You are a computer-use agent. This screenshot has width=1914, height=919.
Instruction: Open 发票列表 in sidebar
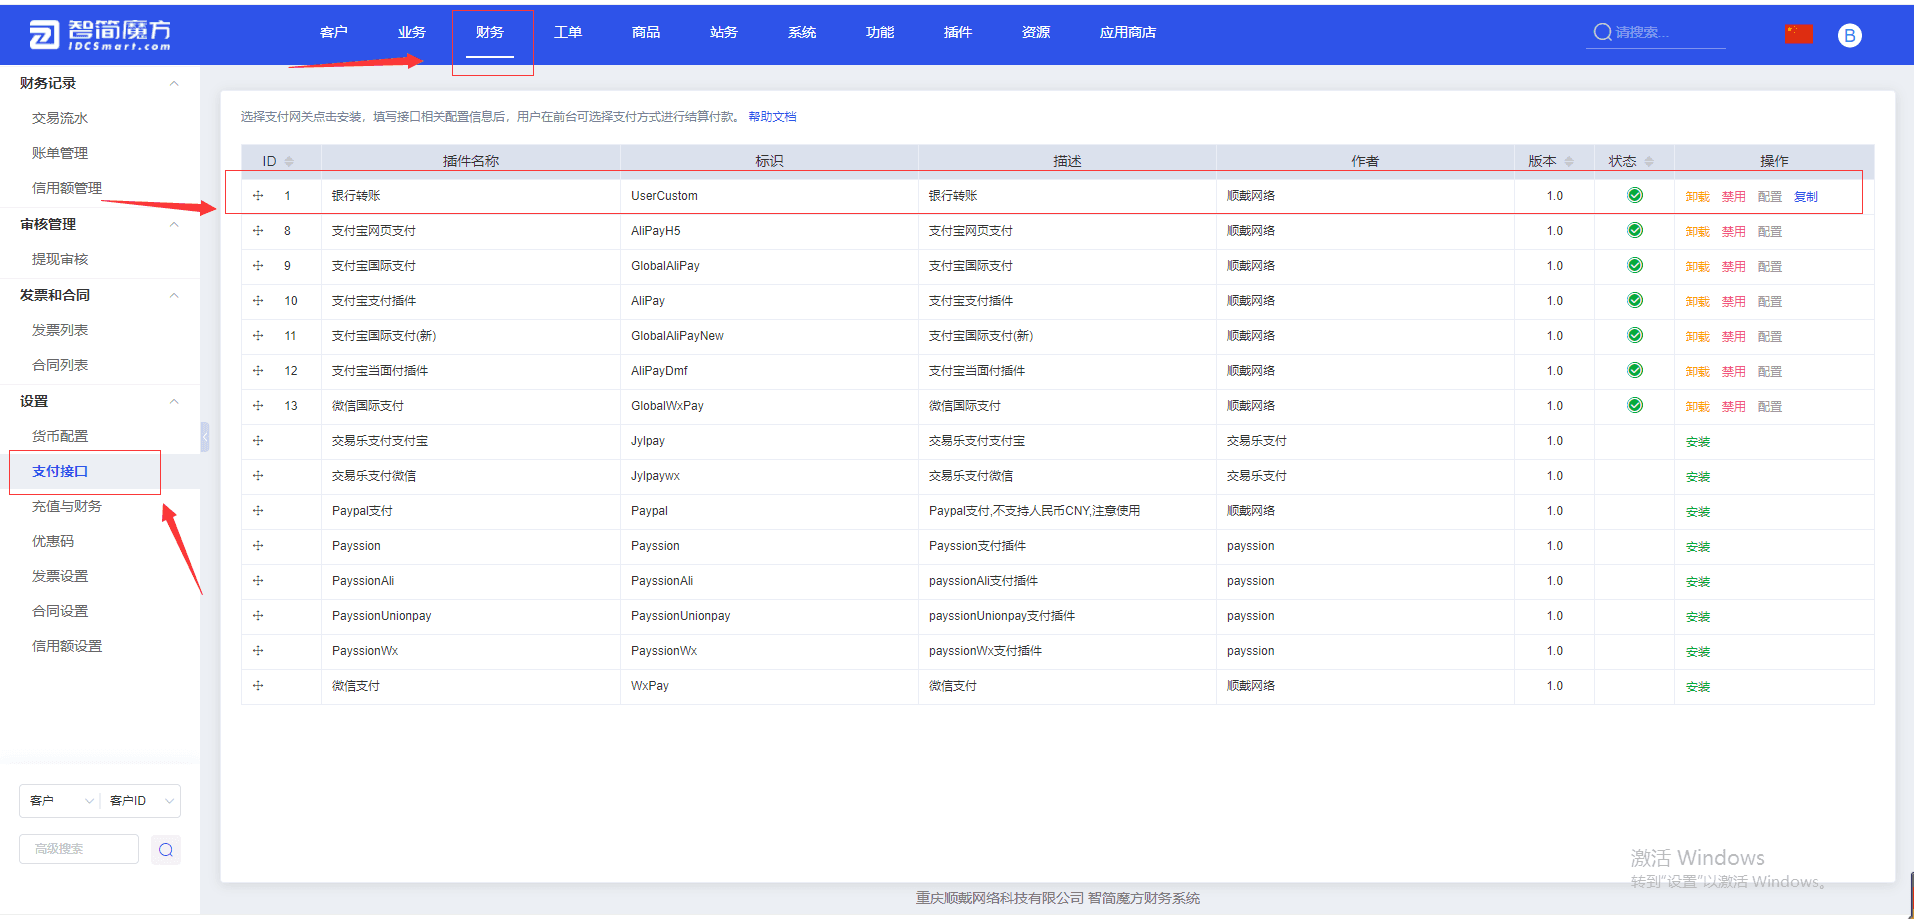click(x=60, y=330)
